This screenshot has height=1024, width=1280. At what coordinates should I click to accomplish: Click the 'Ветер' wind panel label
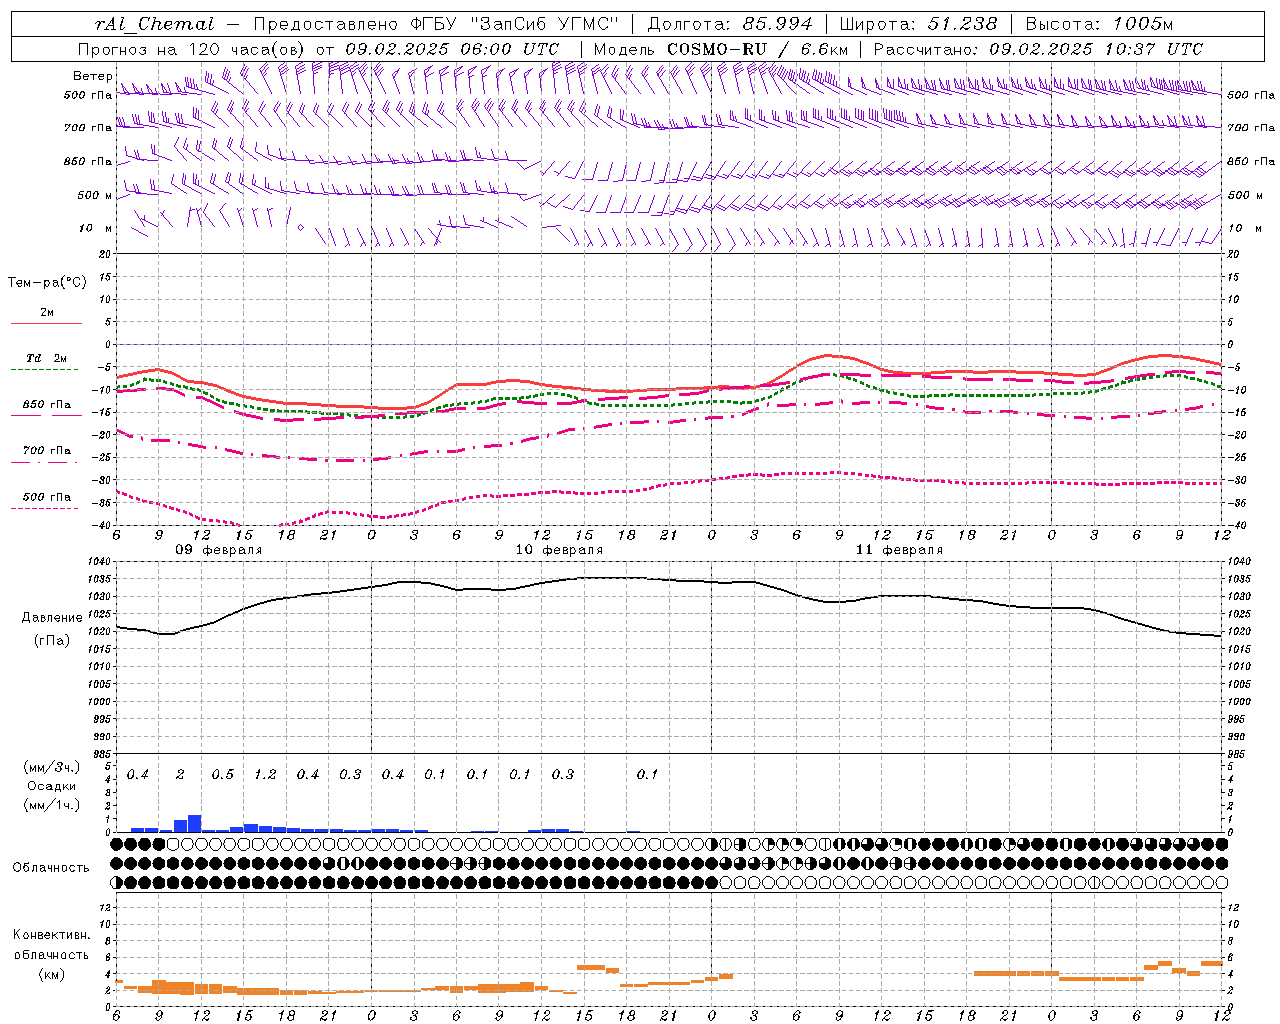tap(92, 76)
